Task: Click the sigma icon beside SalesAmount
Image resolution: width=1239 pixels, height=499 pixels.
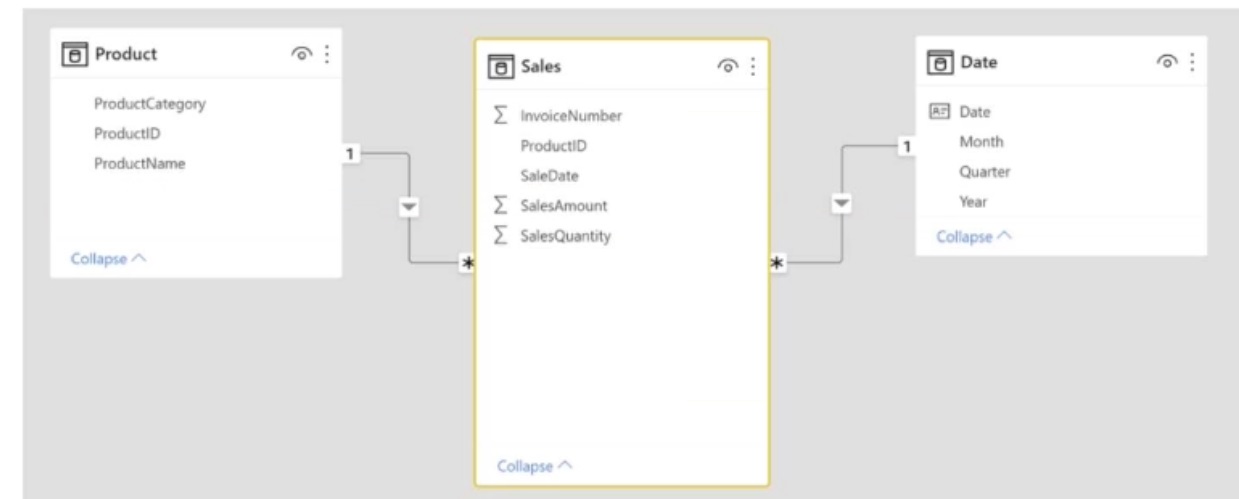Action: point(501,206)
